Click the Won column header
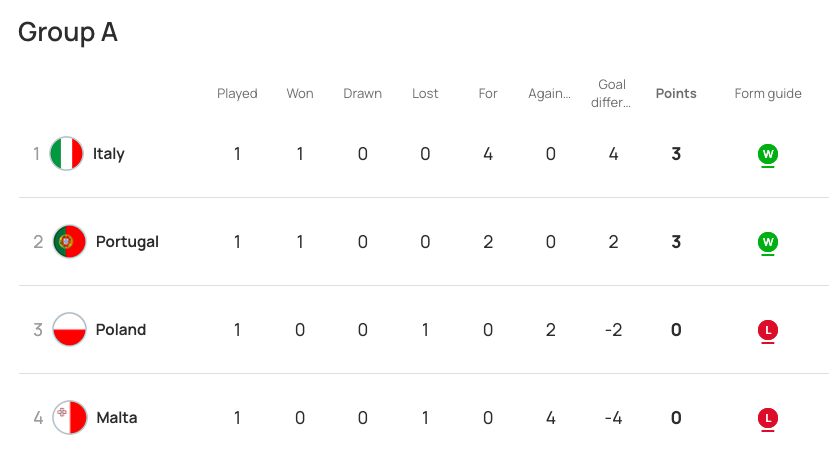Viewport: 836px width, 461px height. click(300, 94)
